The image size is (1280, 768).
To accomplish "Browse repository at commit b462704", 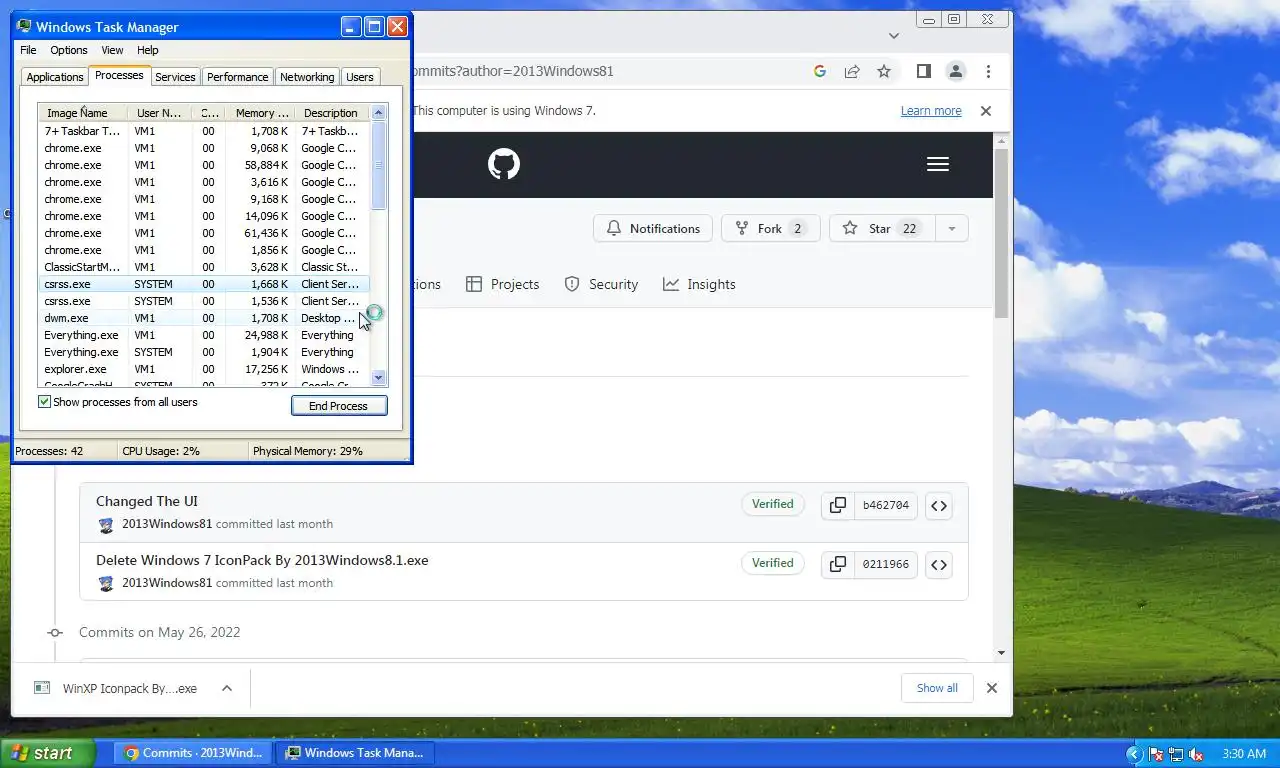I will (939, 505).
